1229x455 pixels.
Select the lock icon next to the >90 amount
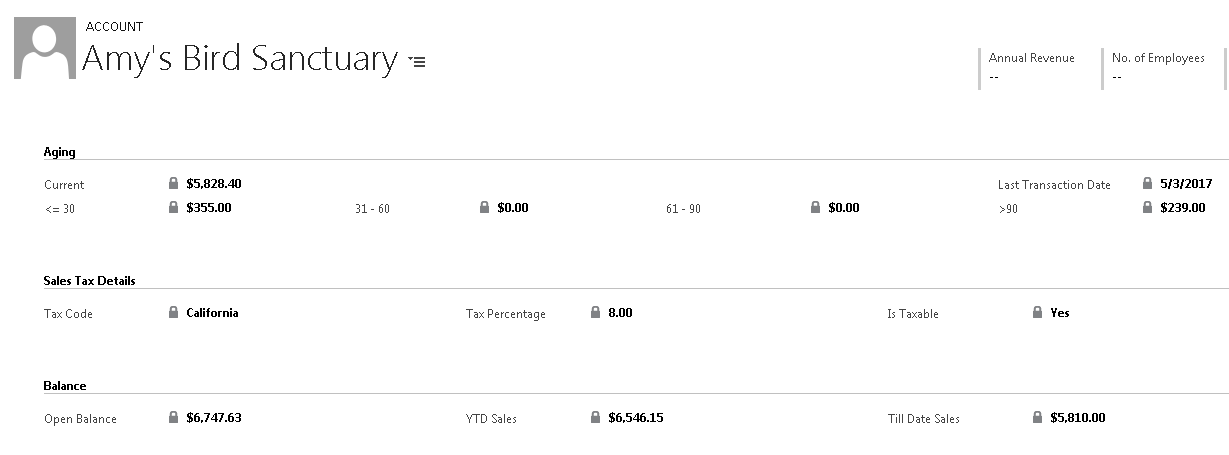(x=1147, y=208)
